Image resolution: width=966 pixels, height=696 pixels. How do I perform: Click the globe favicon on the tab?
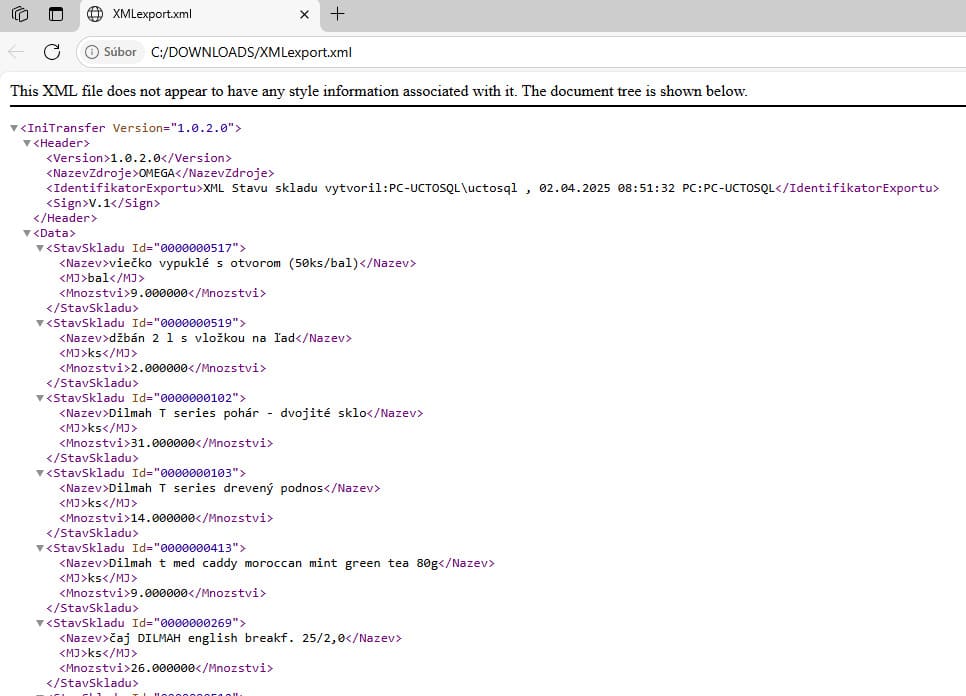coord(95,14)
